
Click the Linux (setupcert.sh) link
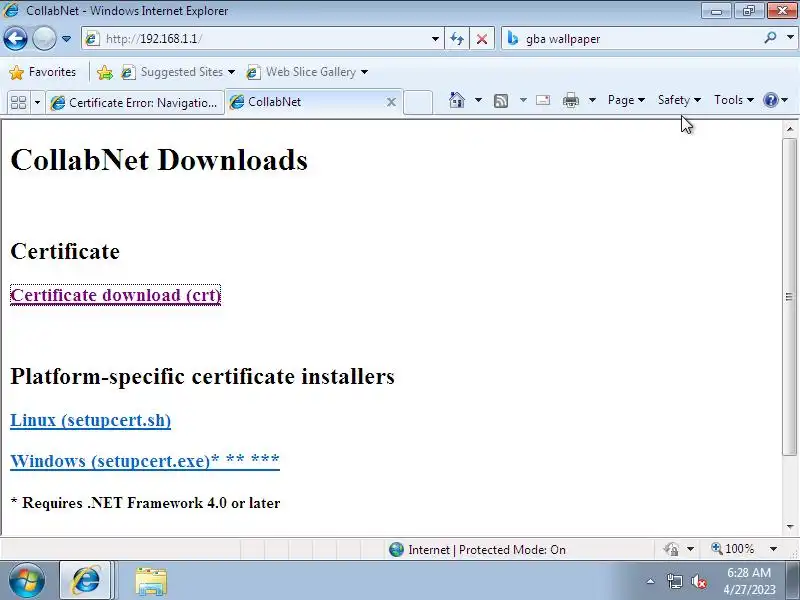(90, 420)
